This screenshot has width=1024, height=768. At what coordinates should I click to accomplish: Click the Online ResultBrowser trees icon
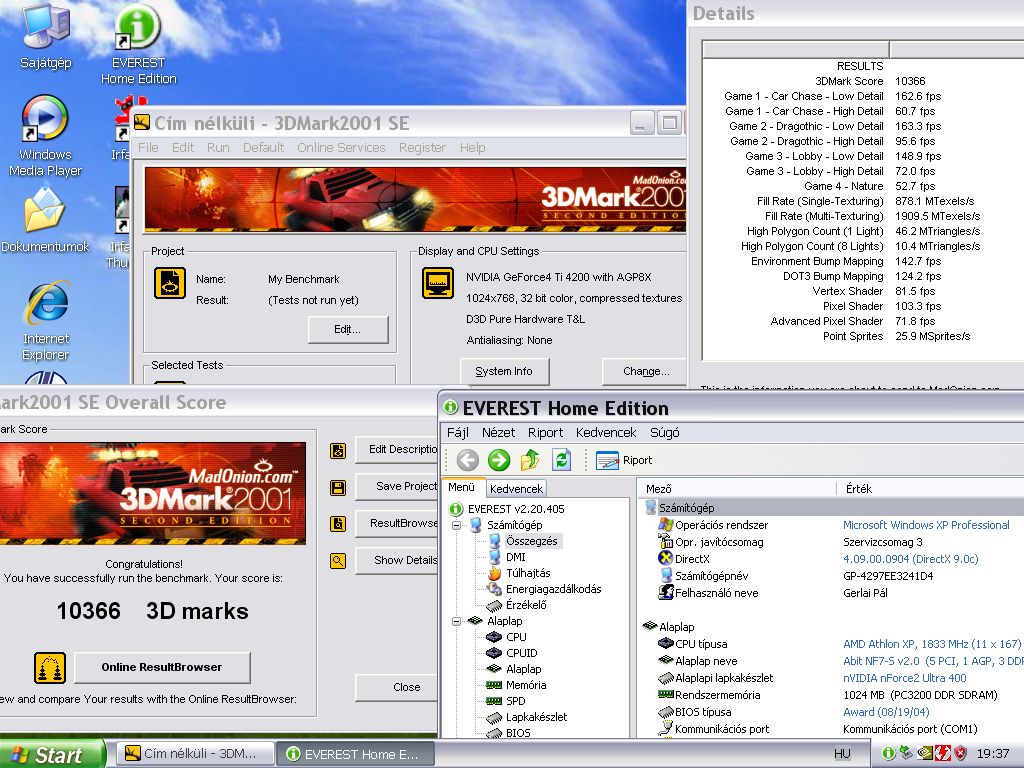pos(50,667)
